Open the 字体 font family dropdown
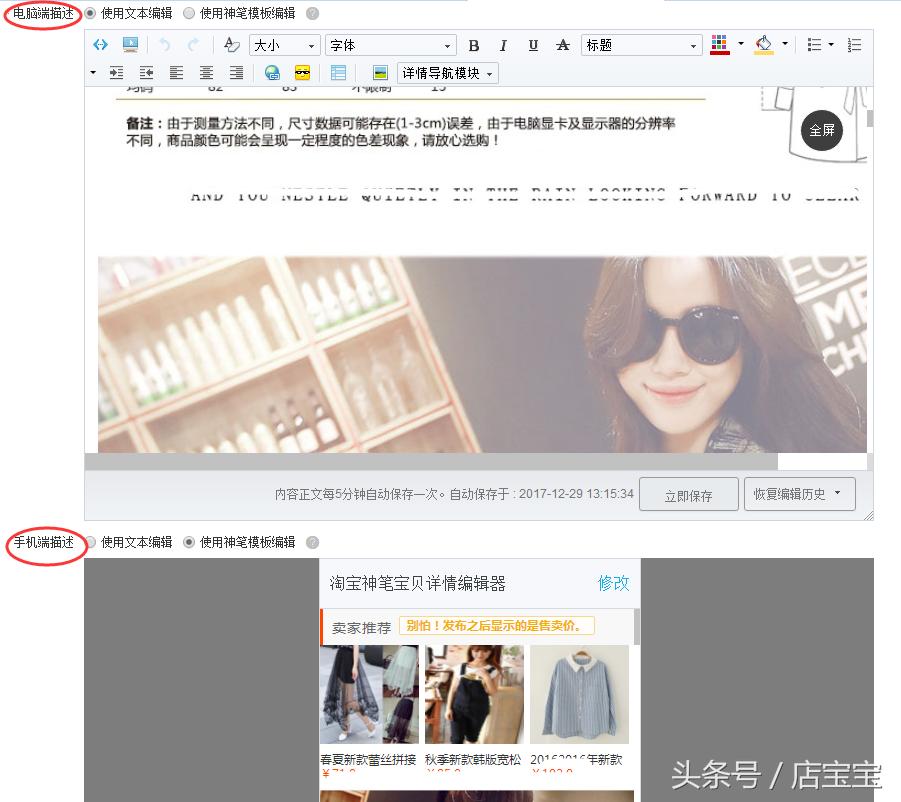901x802 pixels. coord(390,45)
